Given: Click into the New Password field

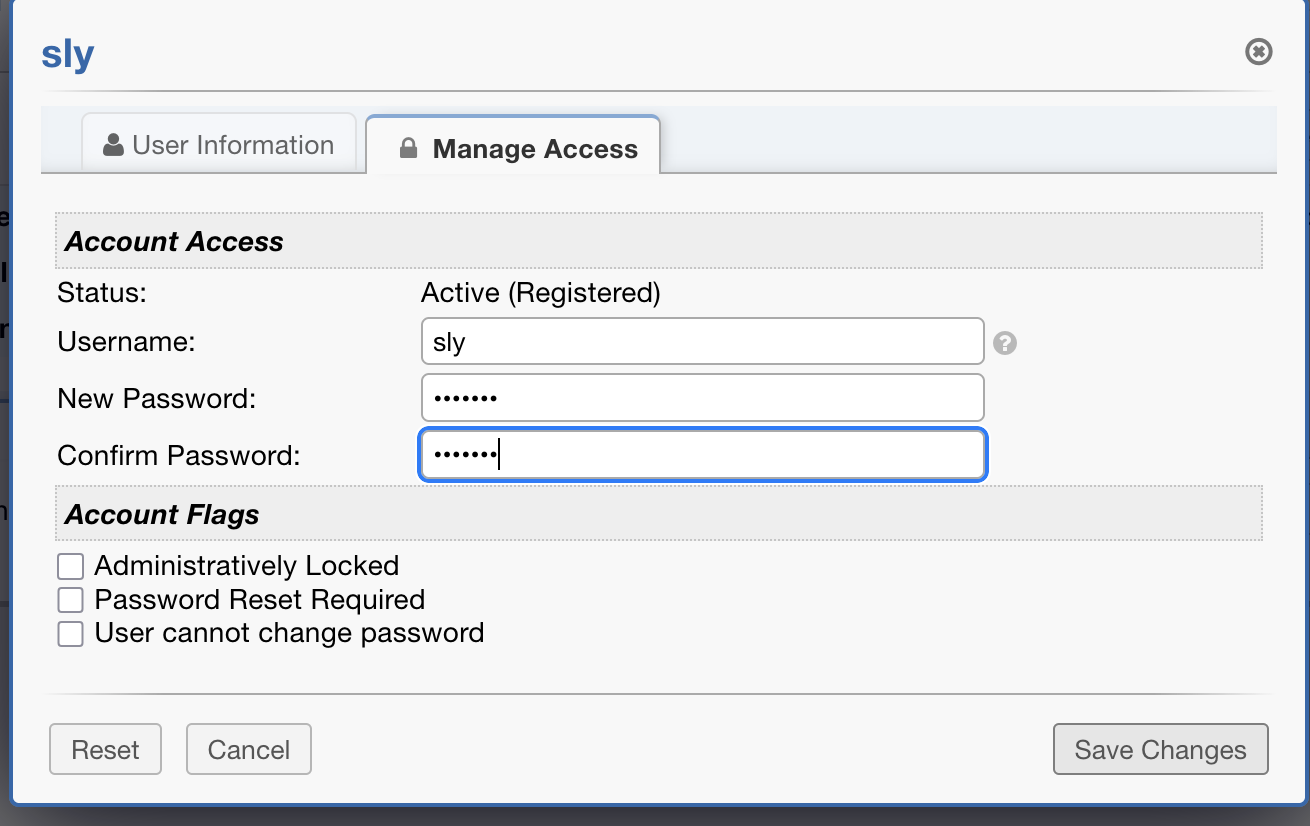Looking at the screenshot, I should (702, 398).
